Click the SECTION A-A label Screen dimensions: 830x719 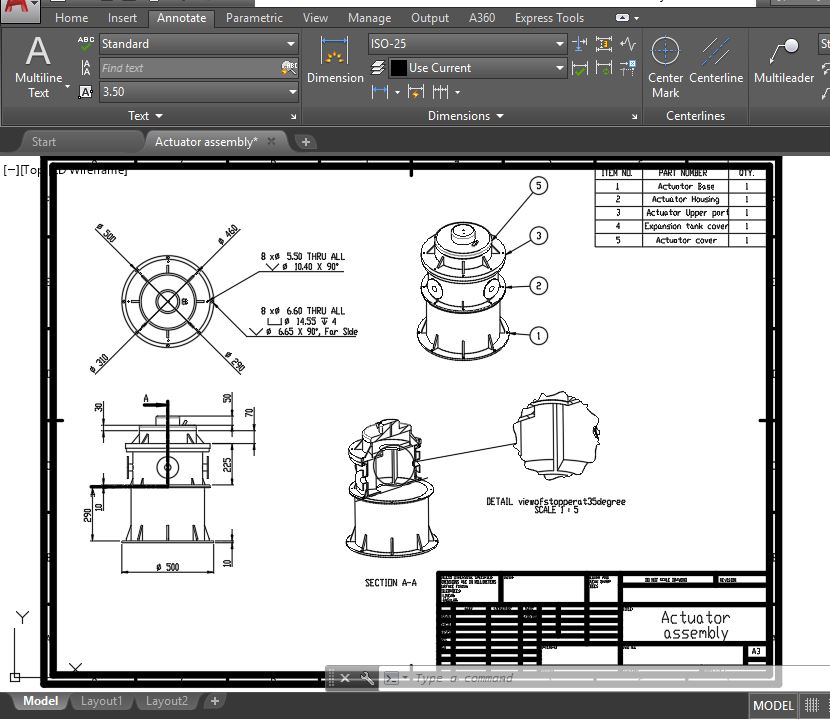pyautogui.click(x=391, y=583)
